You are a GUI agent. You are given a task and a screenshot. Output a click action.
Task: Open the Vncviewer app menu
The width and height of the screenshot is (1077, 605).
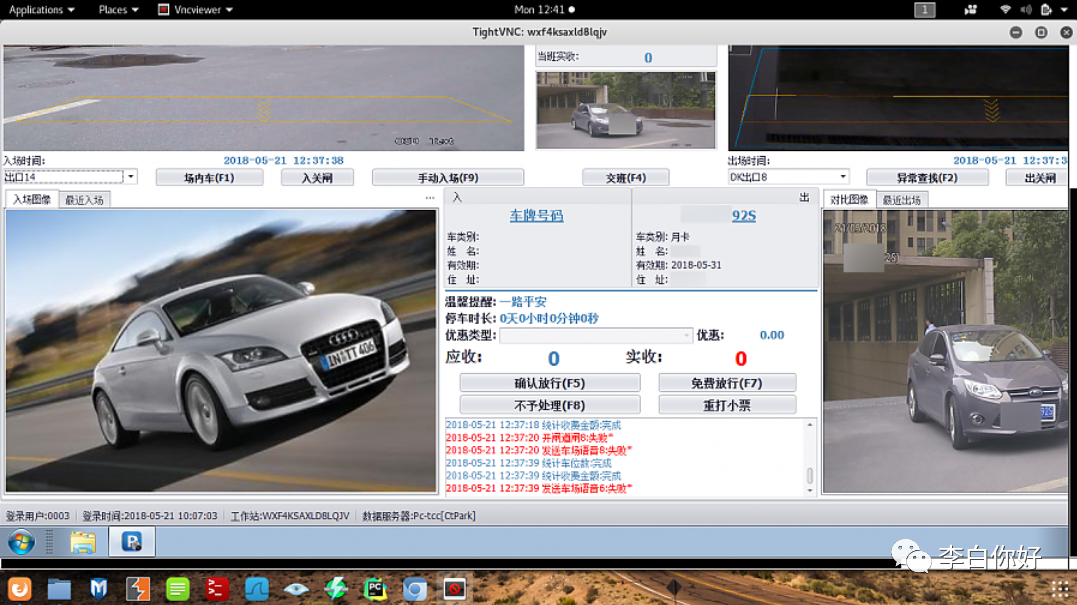196,10
